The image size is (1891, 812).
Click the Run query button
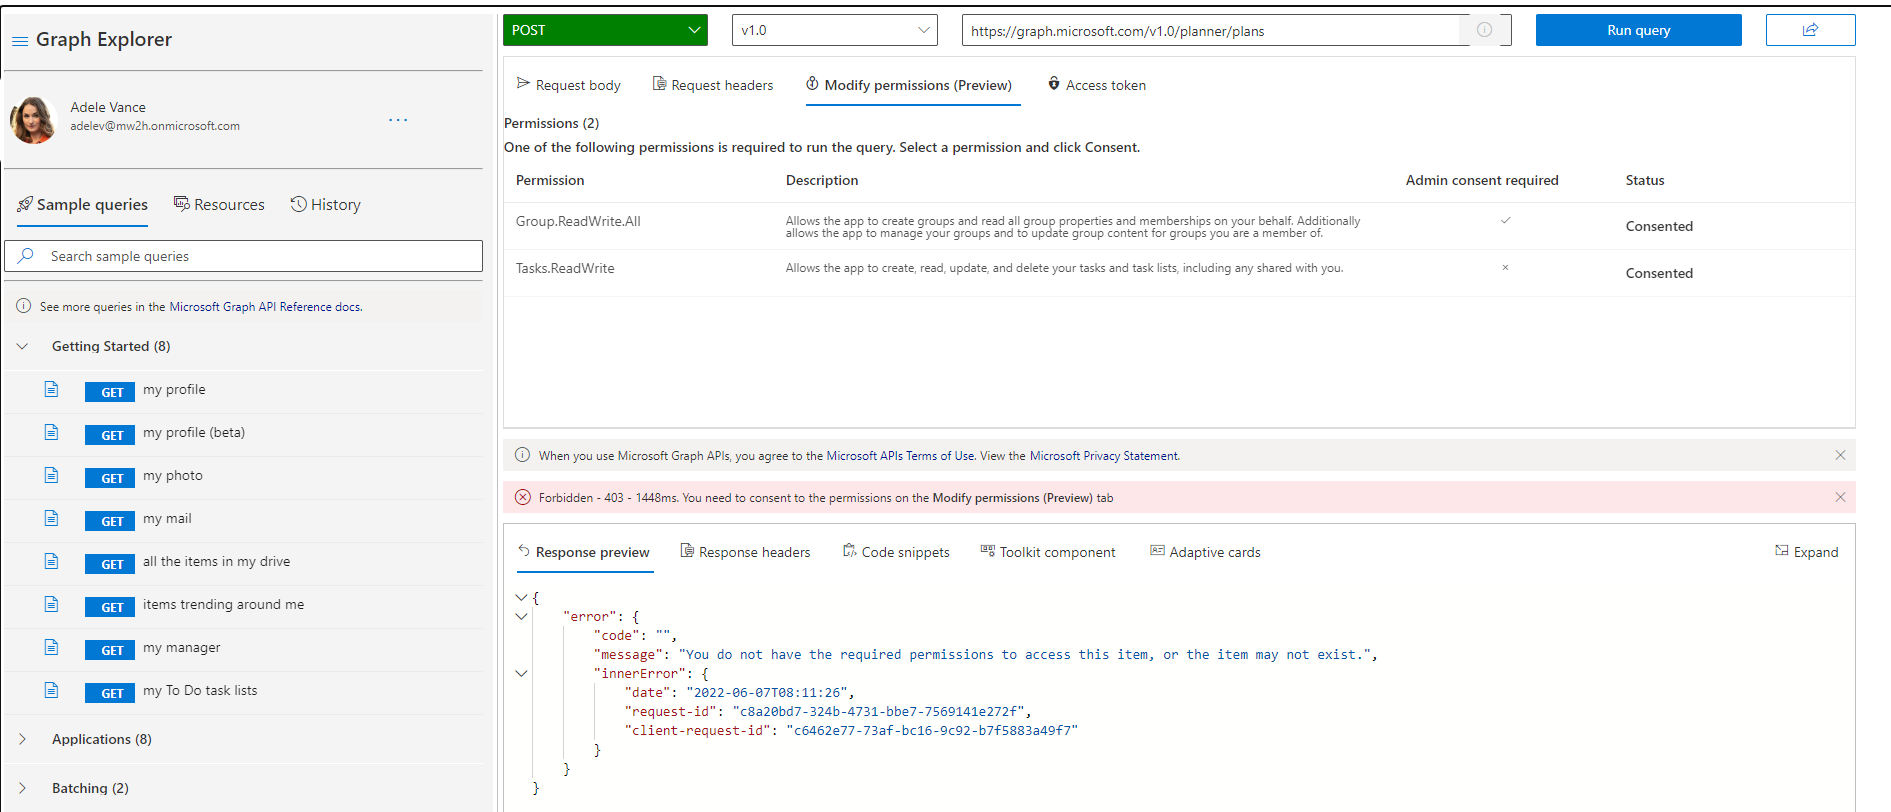point(1638,30)
